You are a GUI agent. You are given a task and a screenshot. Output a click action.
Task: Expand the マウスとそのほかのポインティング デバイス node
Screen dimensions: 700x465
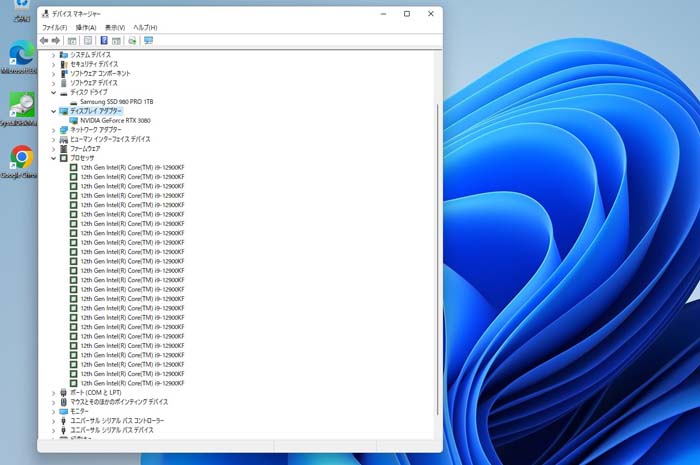(53, 402)
